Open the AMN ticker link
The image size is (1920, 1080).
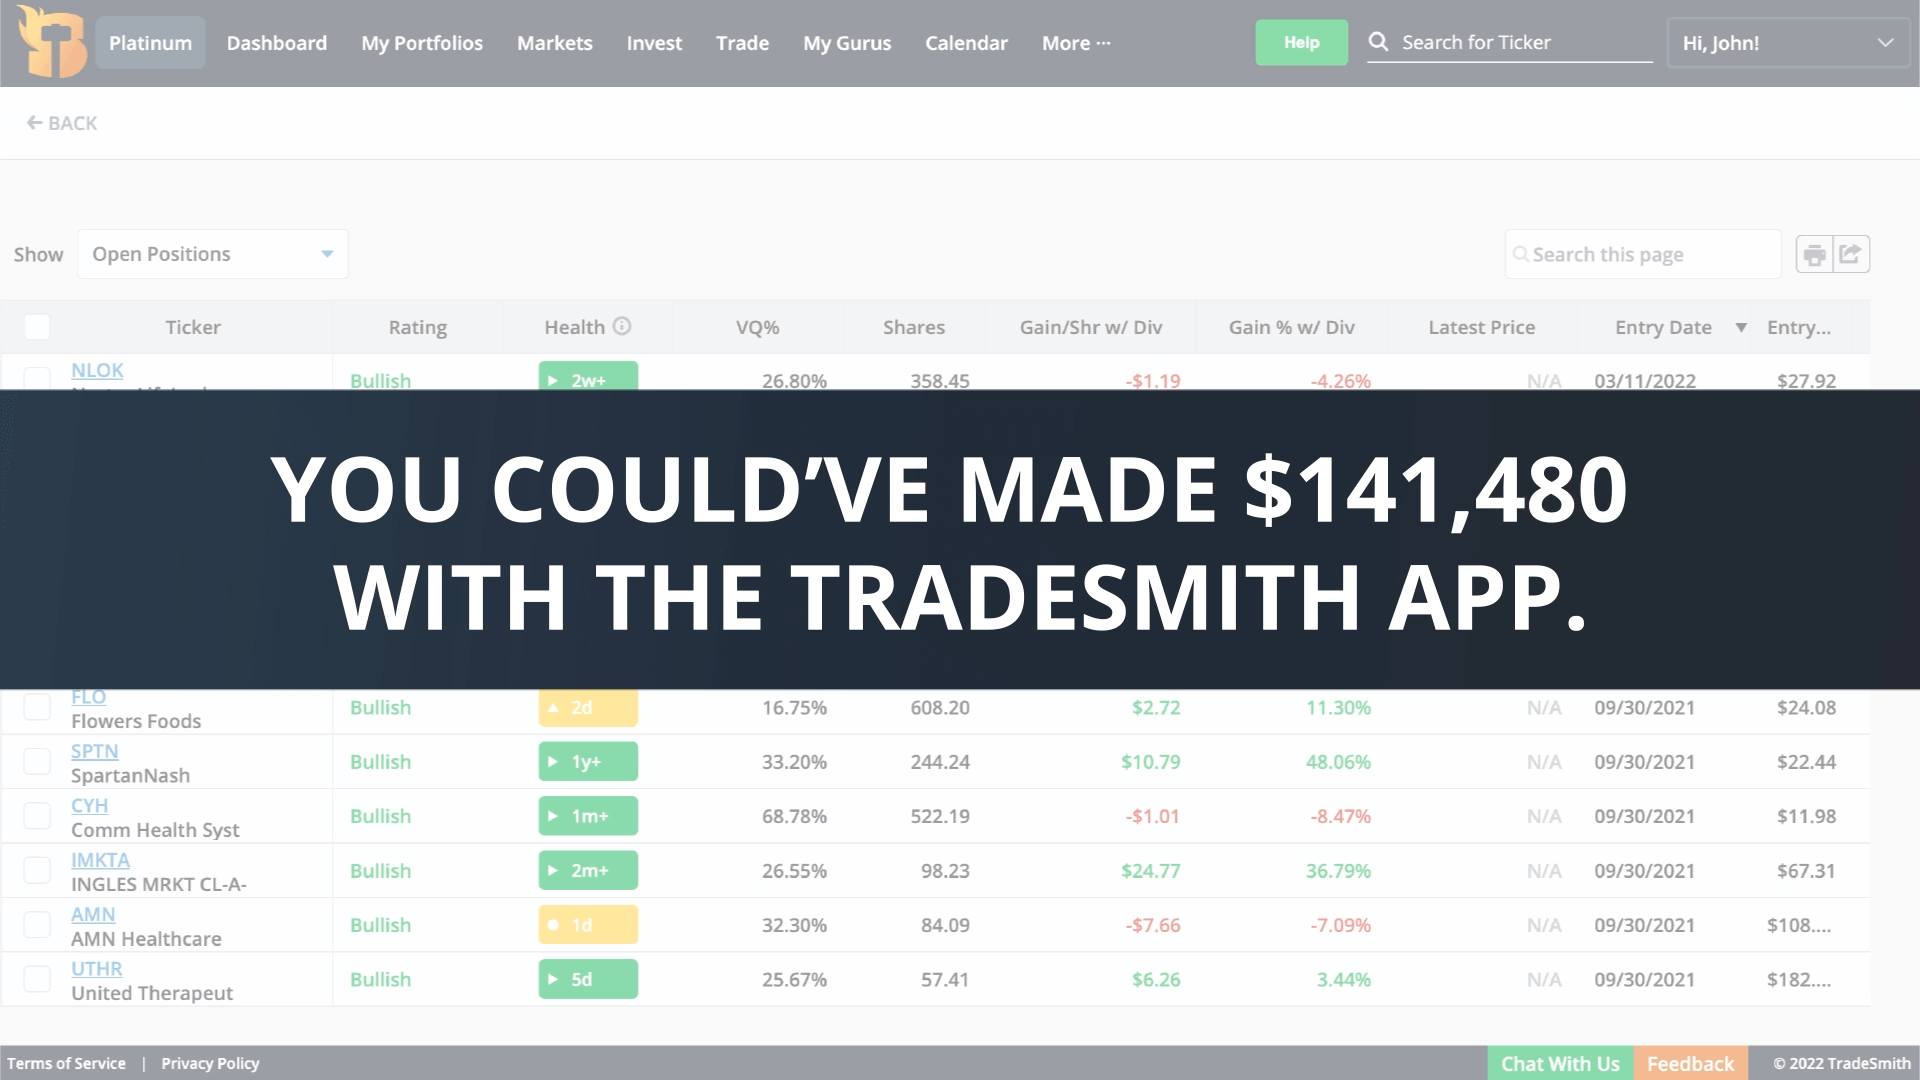click(x=93, y=914)
